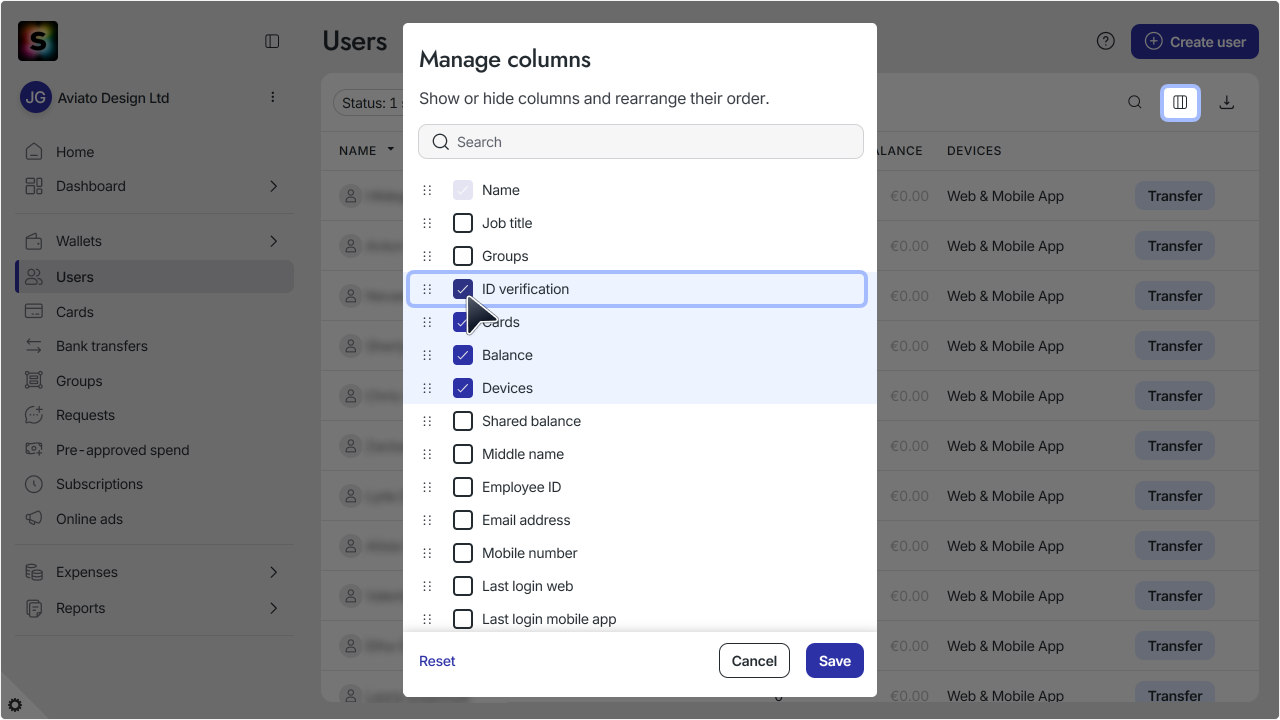Grab the drag handle beside Job title

point(427,223)
